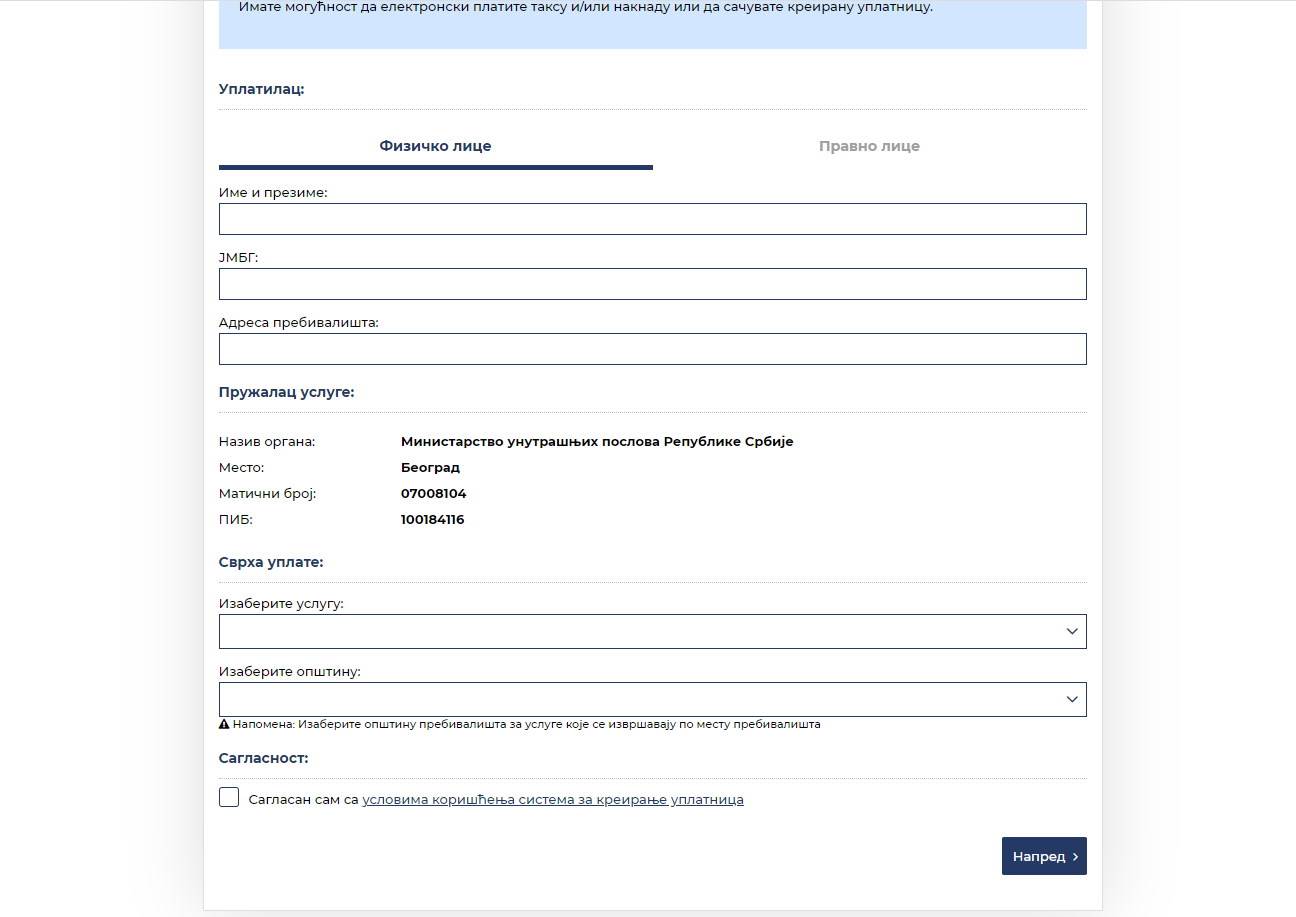This screenshot has height=917, width=1296.
Task: Click the 'Име и презиме:' field label
Action: (x=273, y=192)
